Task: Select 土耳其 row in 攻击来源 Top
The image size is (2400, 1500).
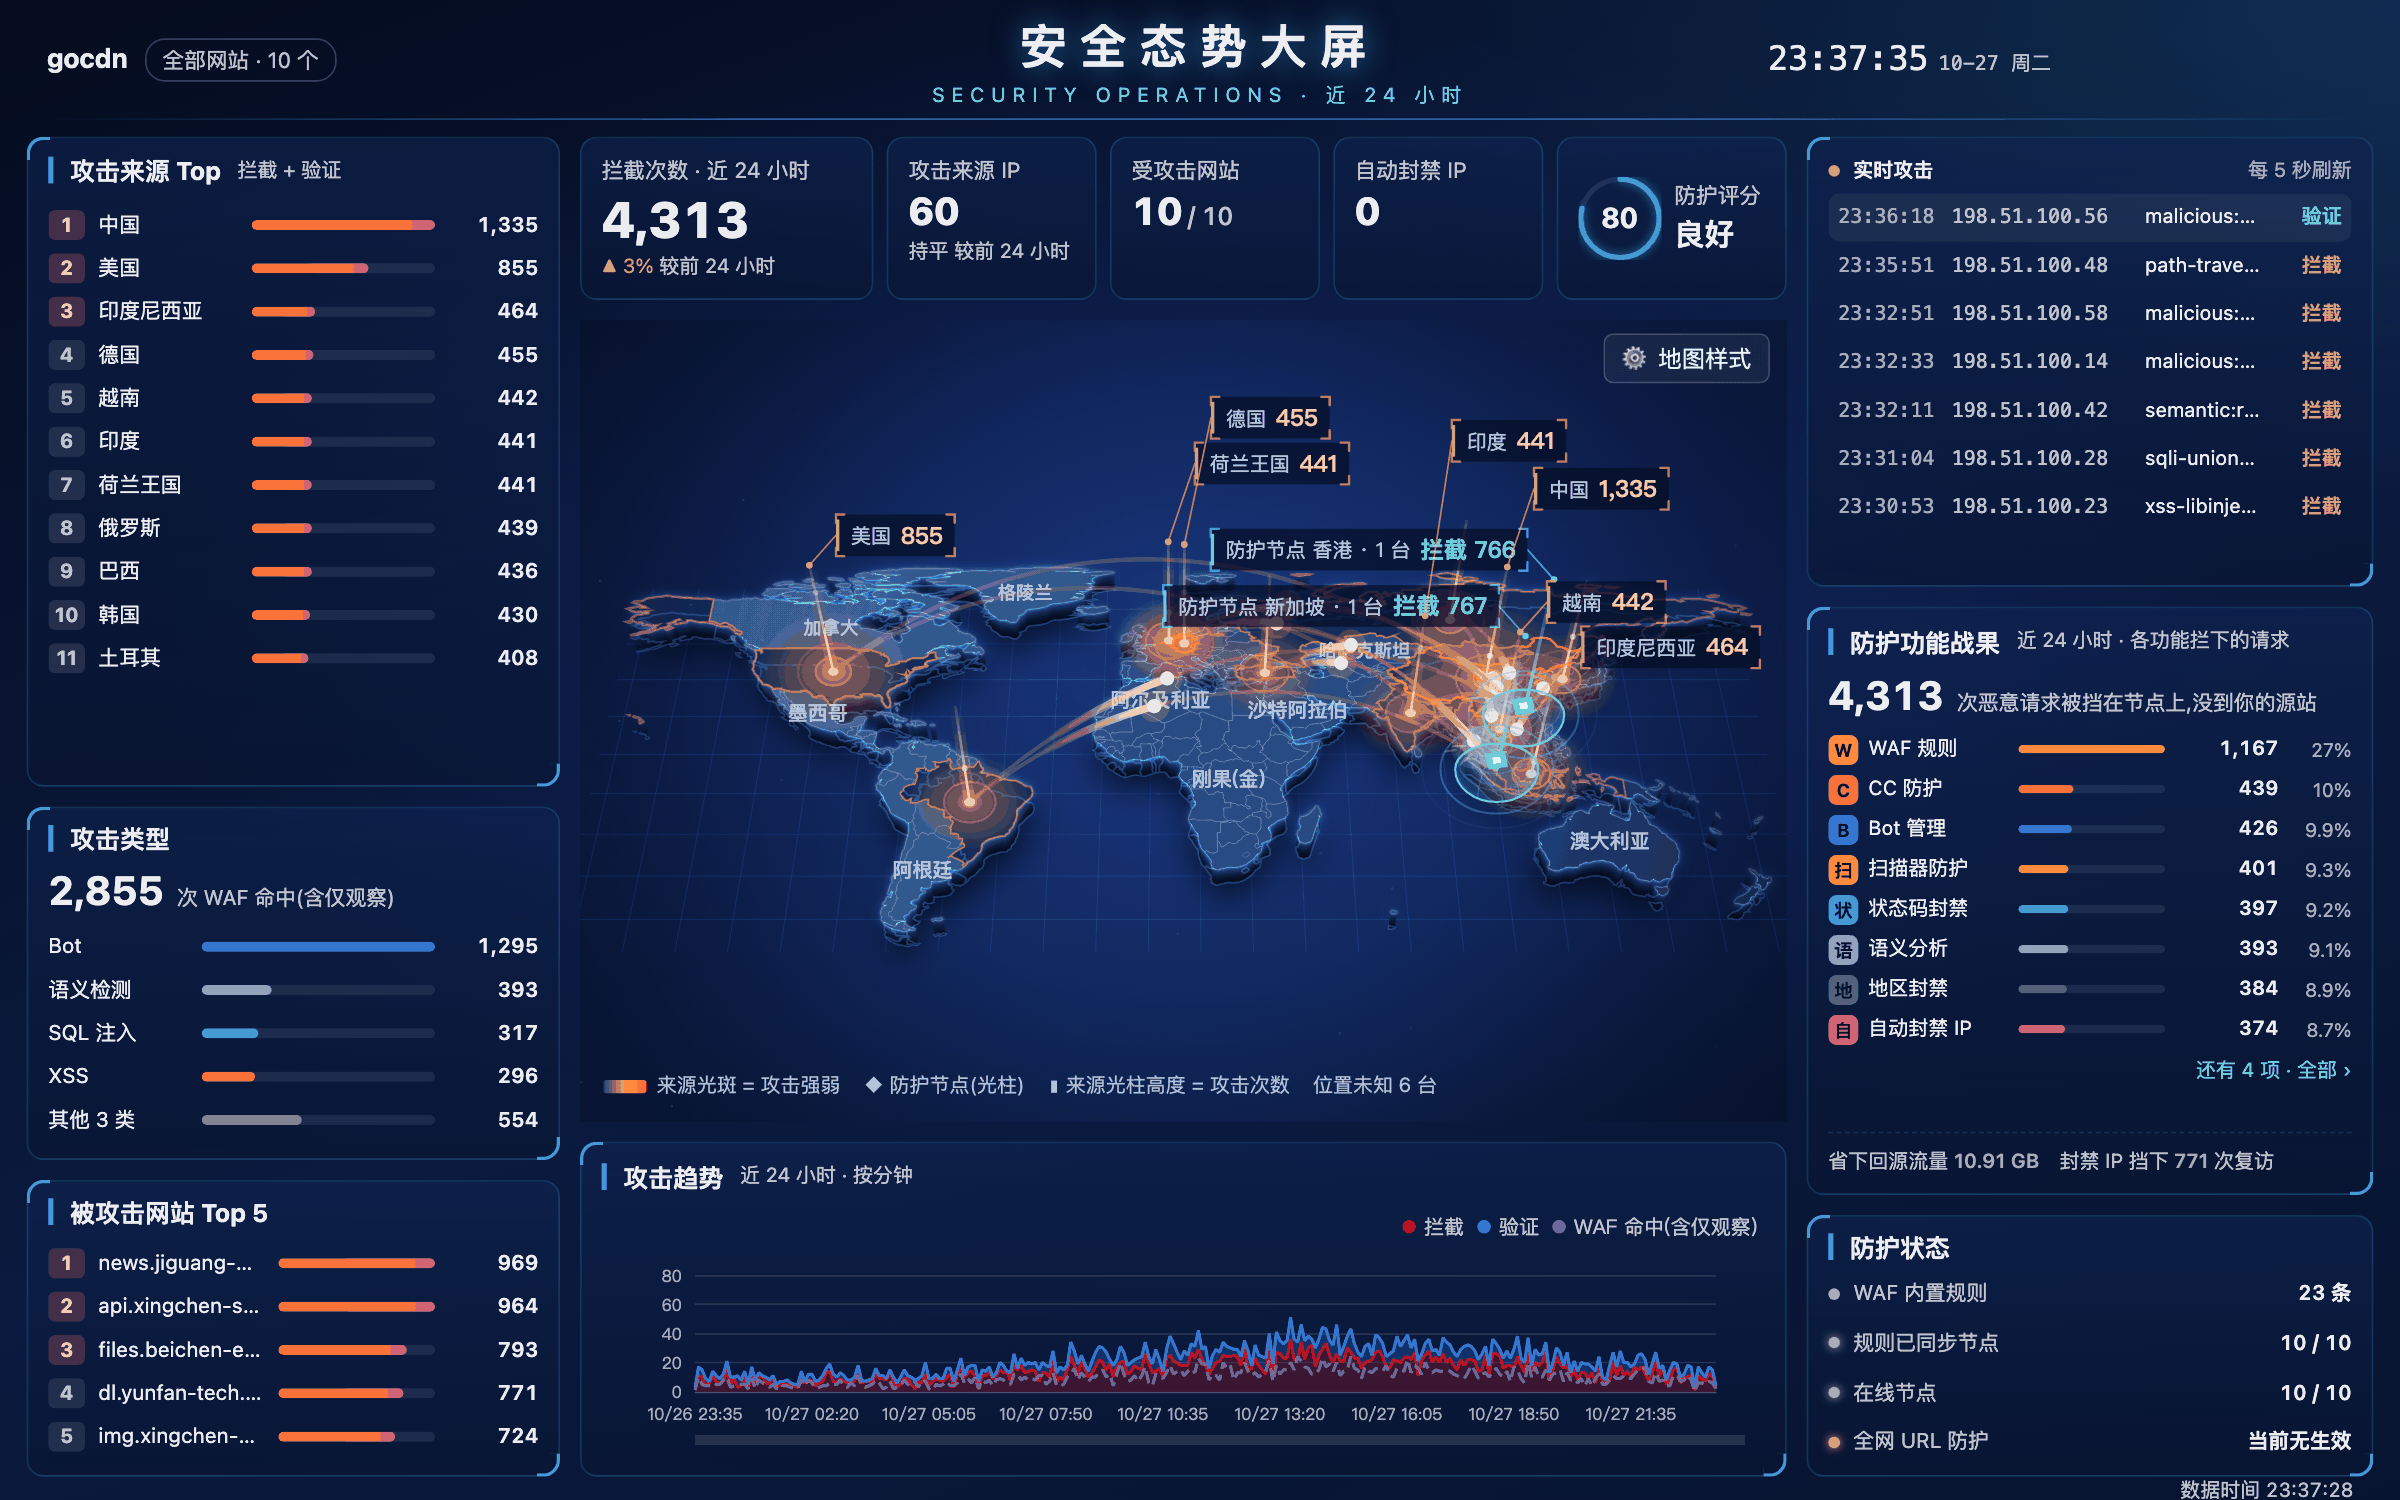Action: click(293, 658)
